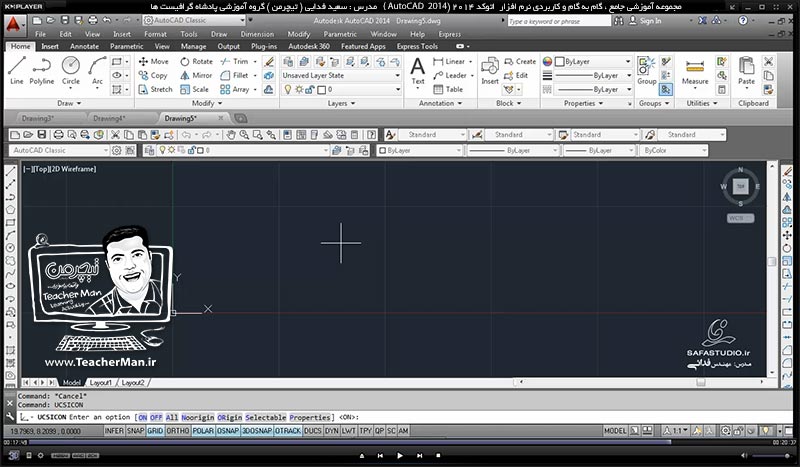Expand the Layers panel
Viewport: 800px width, 467px height.
341,103
